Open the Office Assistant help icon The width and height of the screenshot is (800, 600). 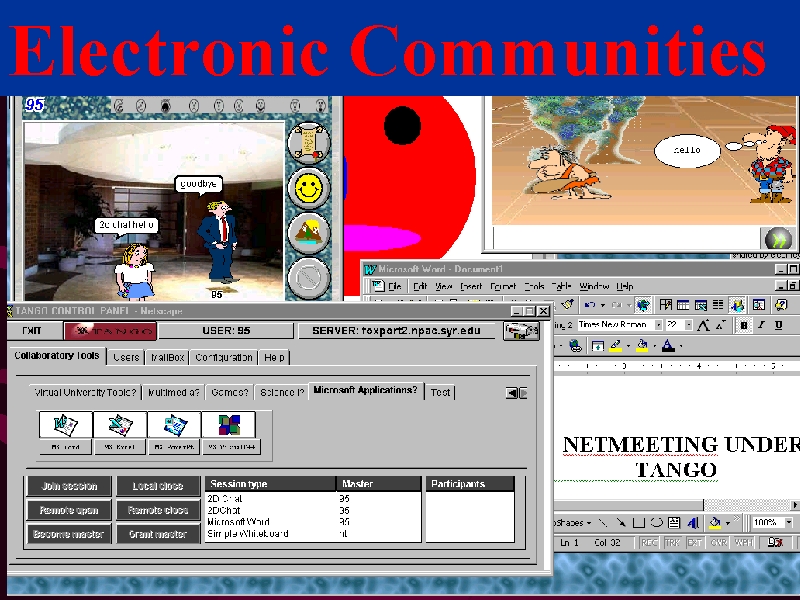tap(781, 305)
